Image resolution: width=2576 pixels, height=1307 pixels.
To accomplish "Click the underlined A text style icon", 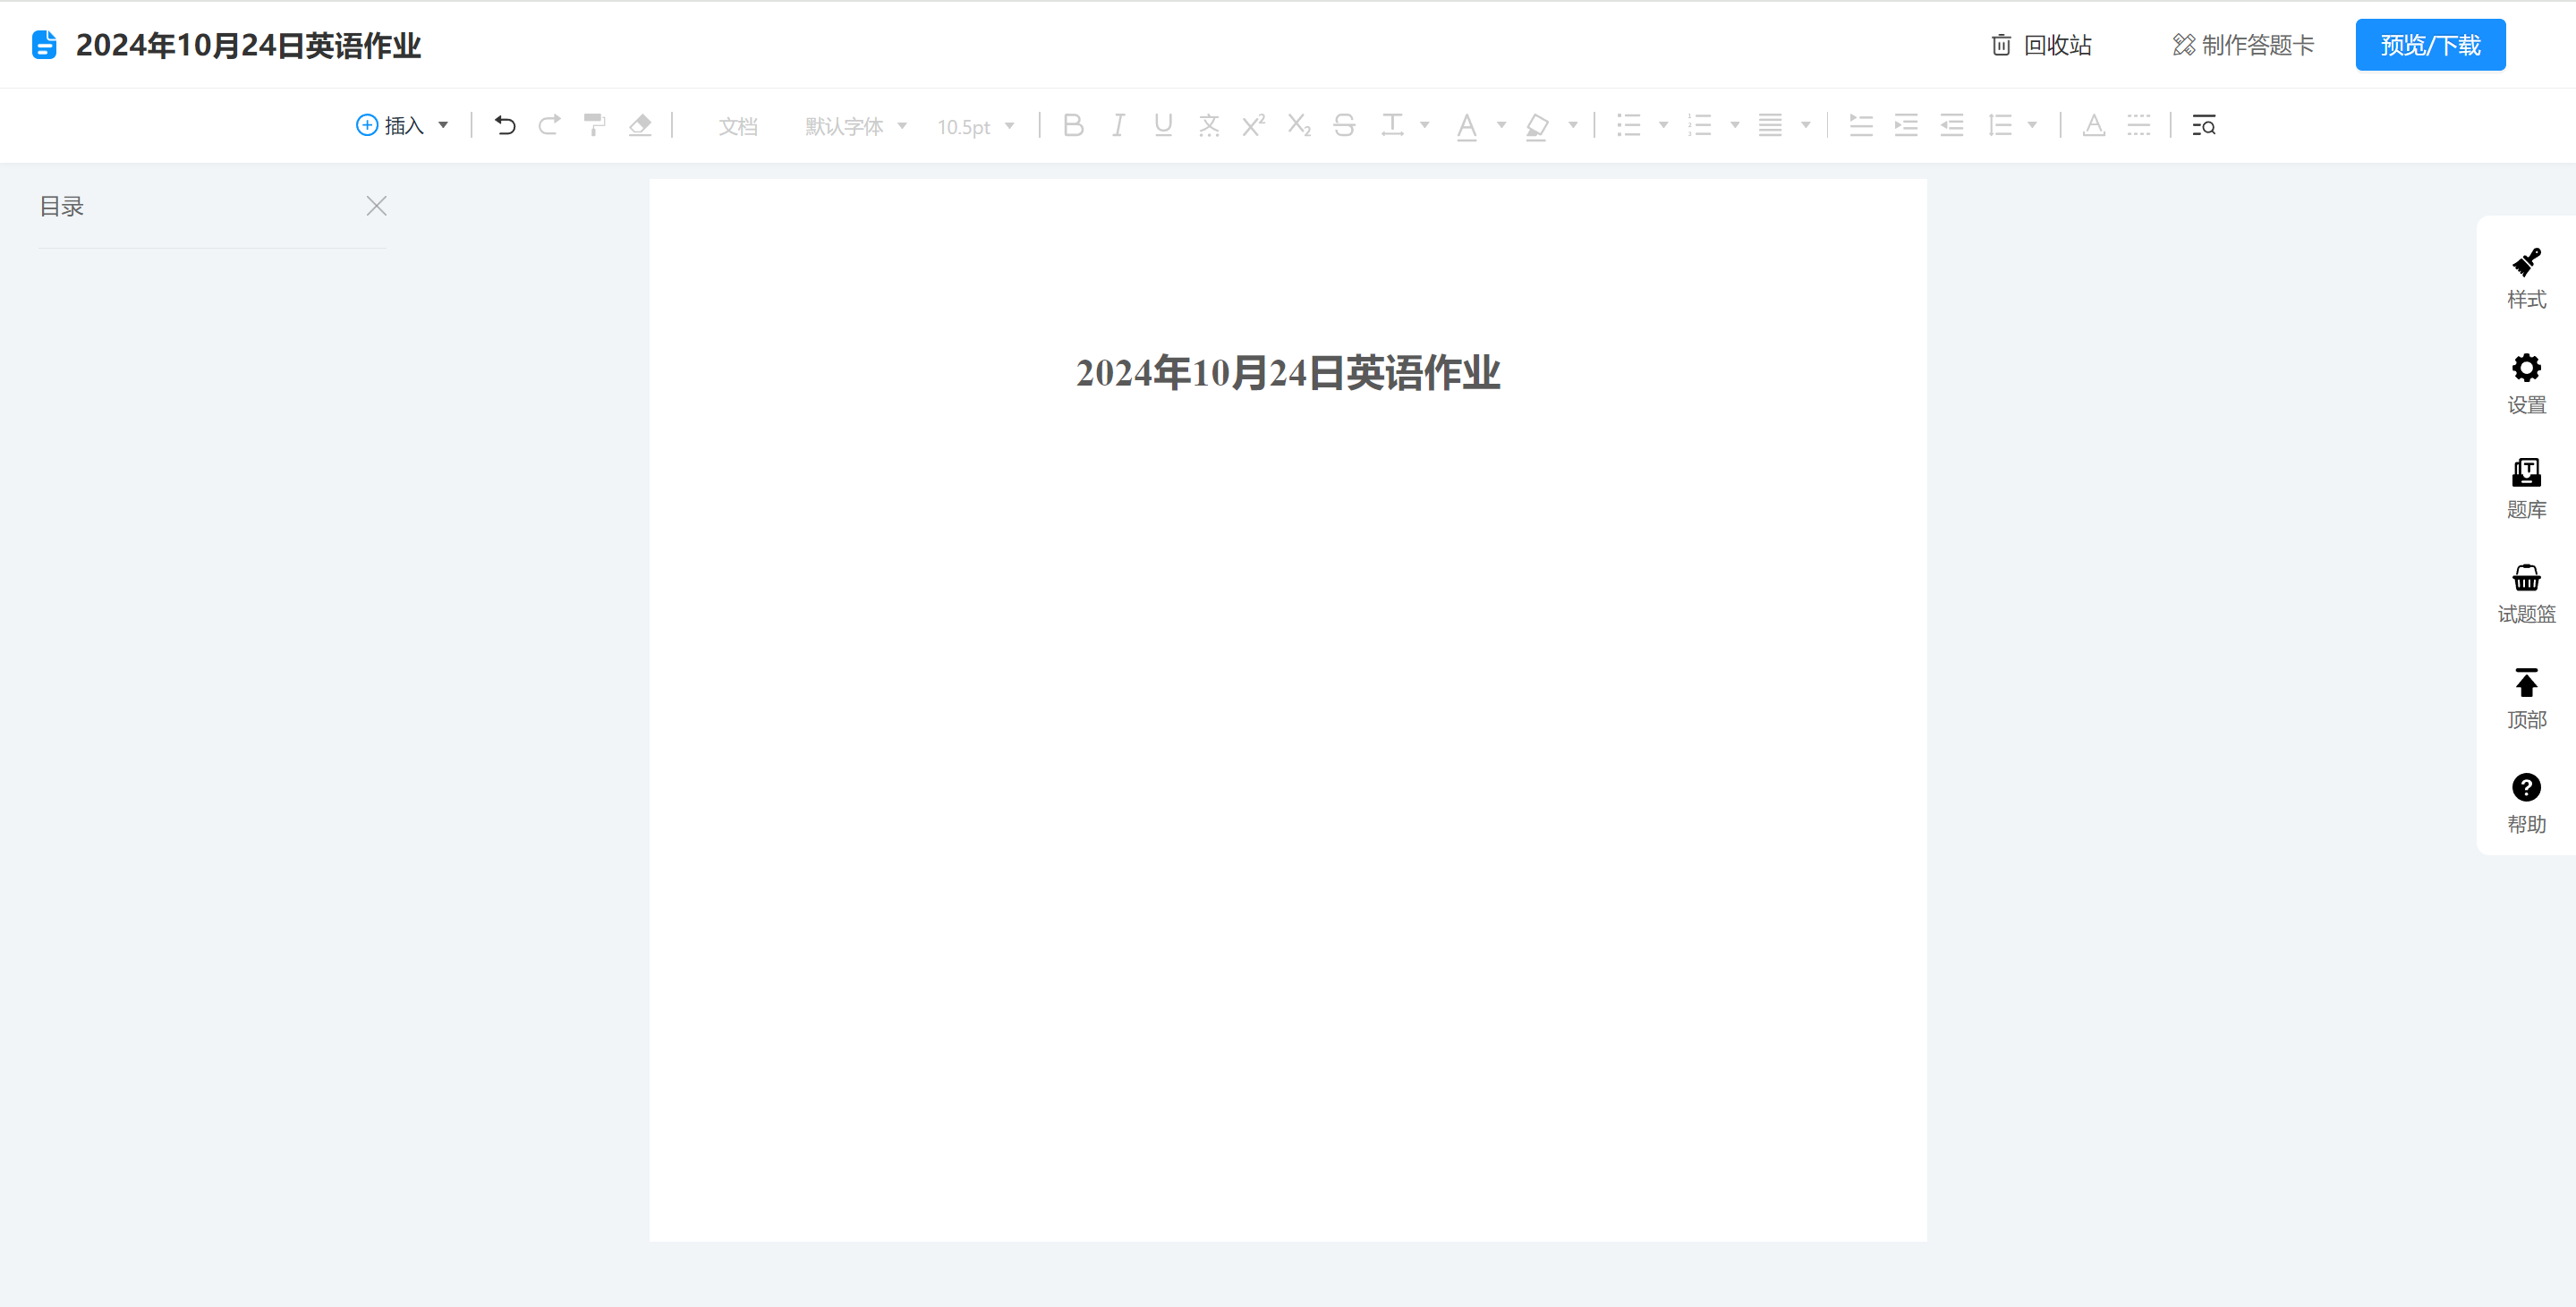I will tap(2094, 125).
